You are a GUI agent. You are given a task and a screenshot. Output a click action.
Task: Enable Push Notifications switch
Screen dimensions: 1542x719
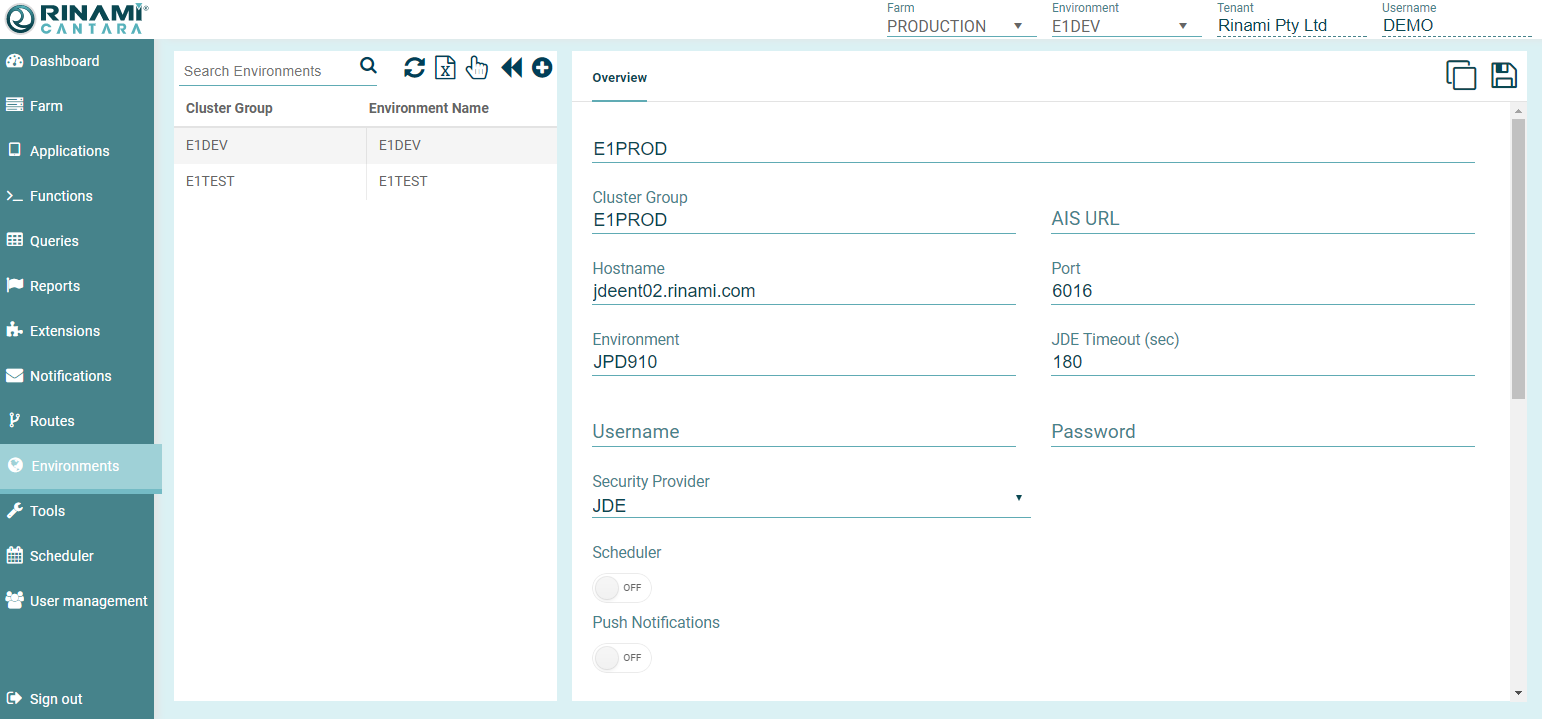(x=621, y=658)
